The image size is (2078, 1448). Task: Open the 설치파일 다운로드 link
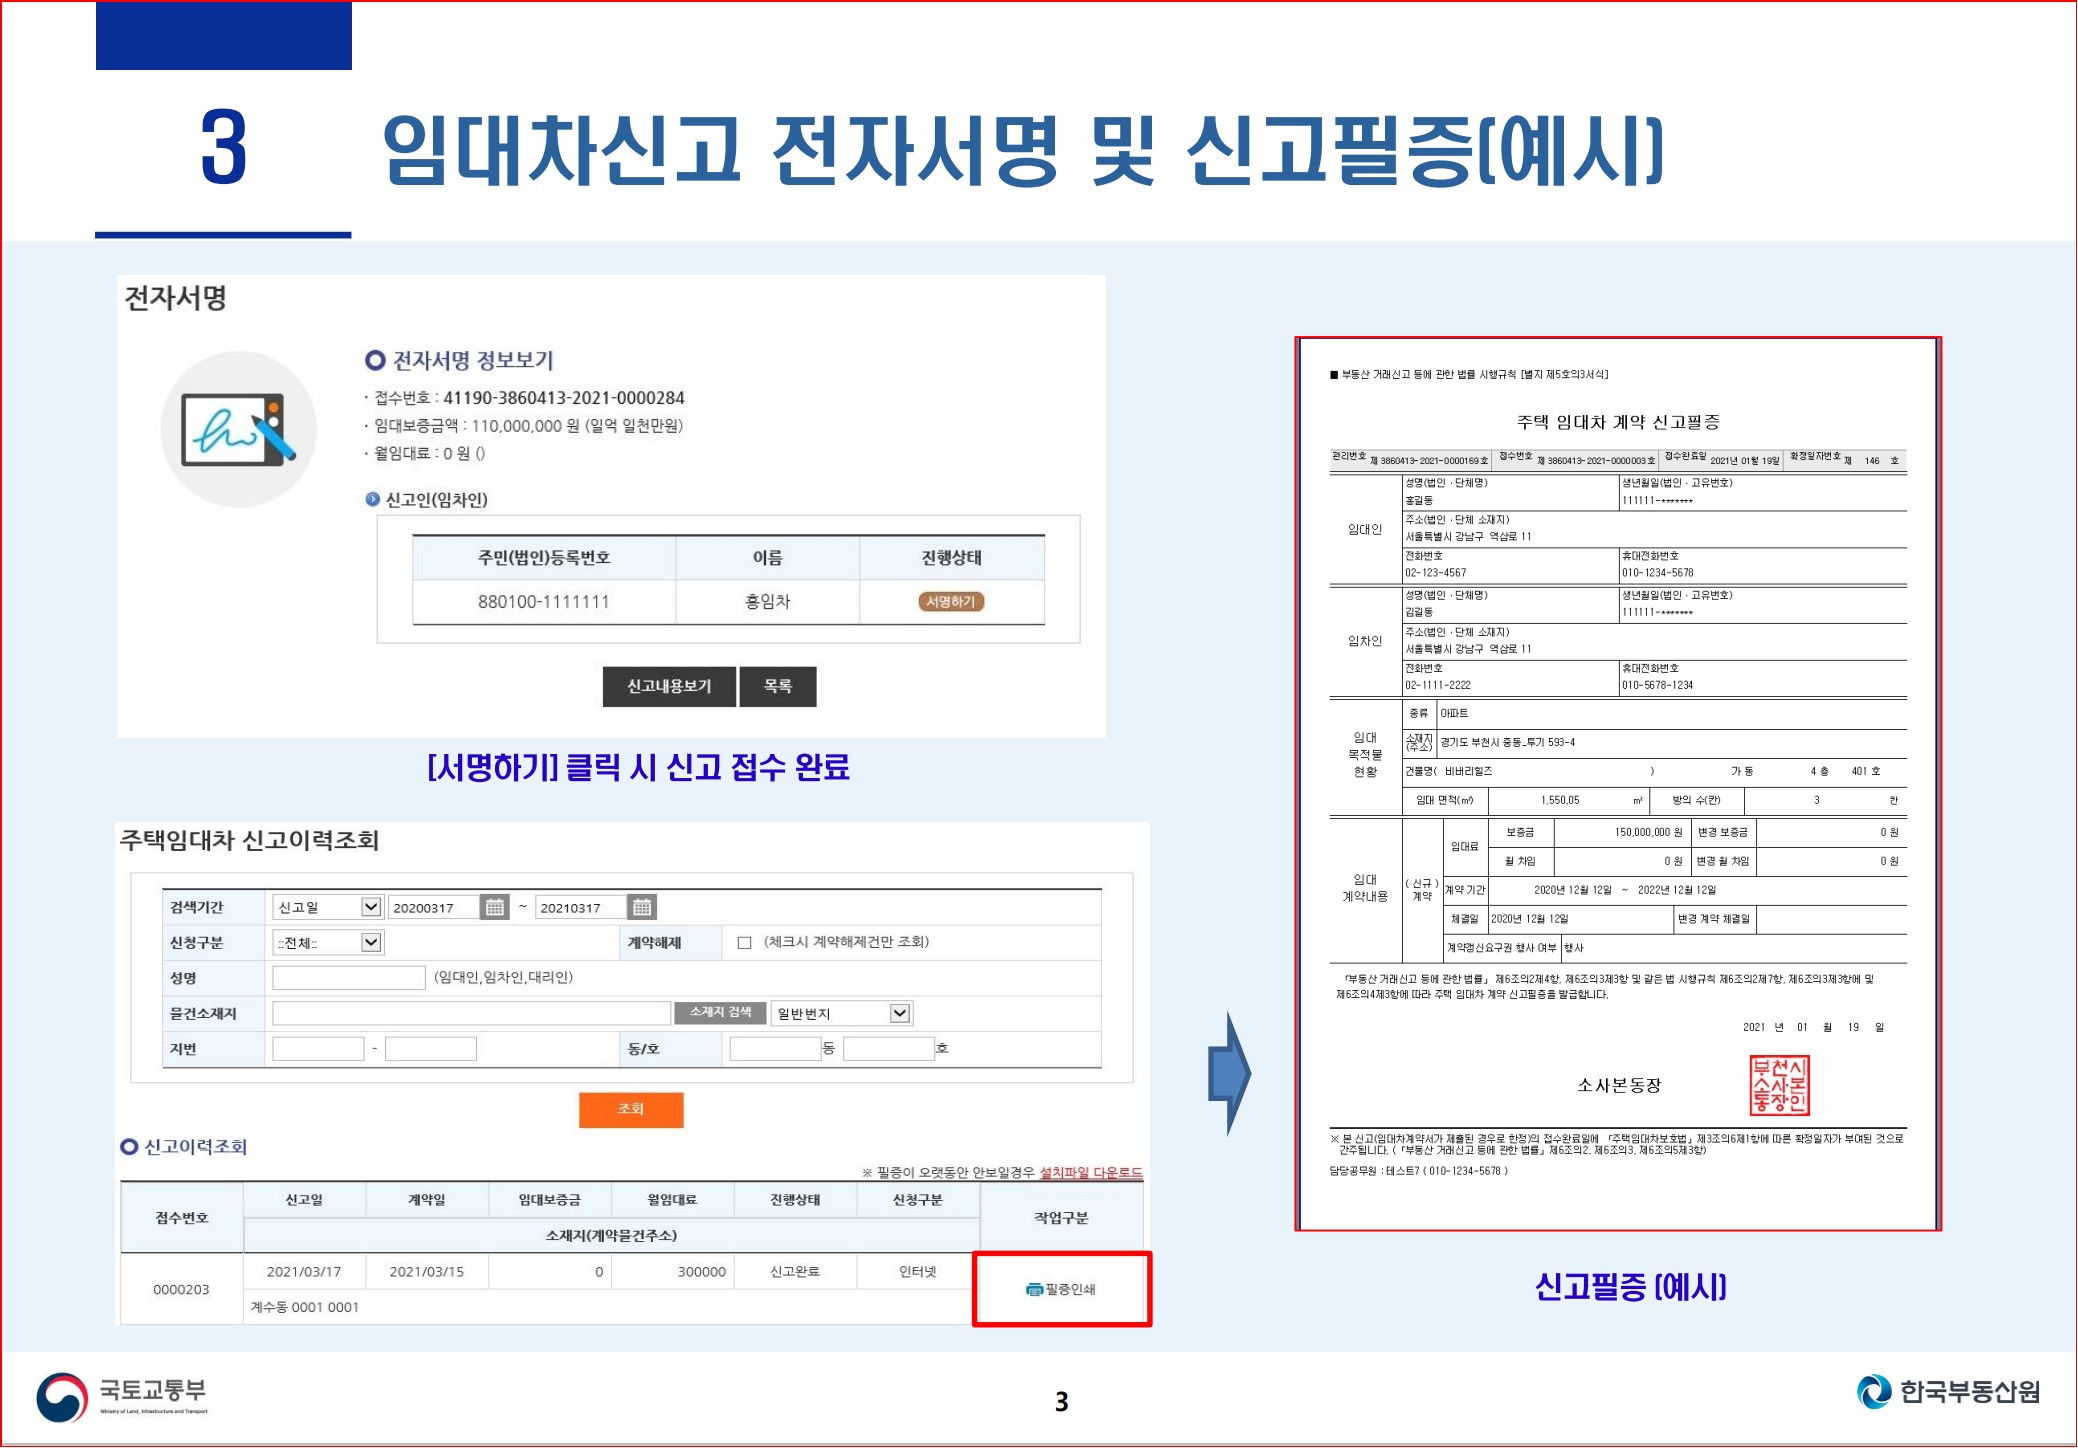[1090, 1172]
